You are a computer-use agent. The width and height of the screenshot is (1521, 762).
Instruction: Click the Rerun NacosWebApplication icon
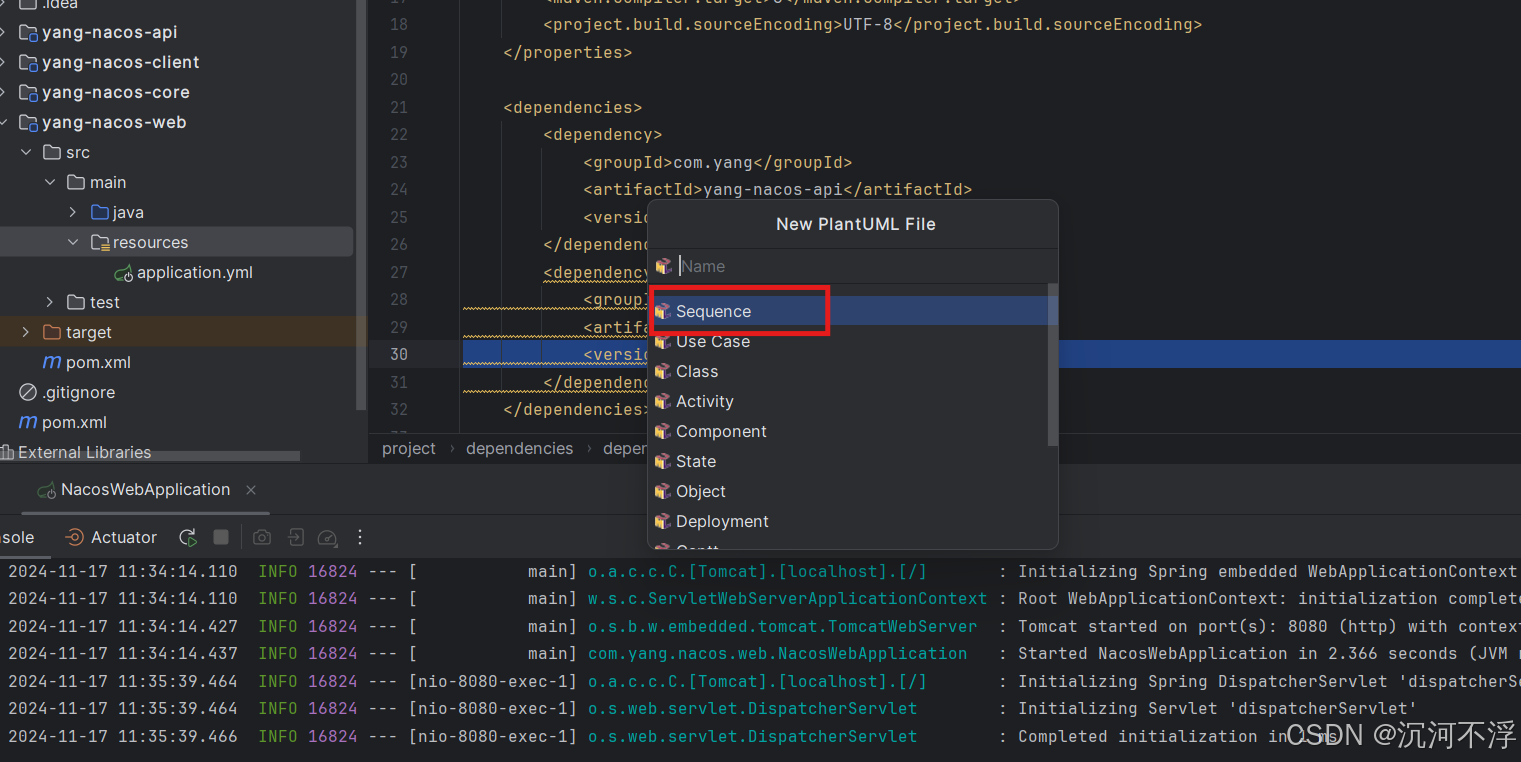pos(188,537)
